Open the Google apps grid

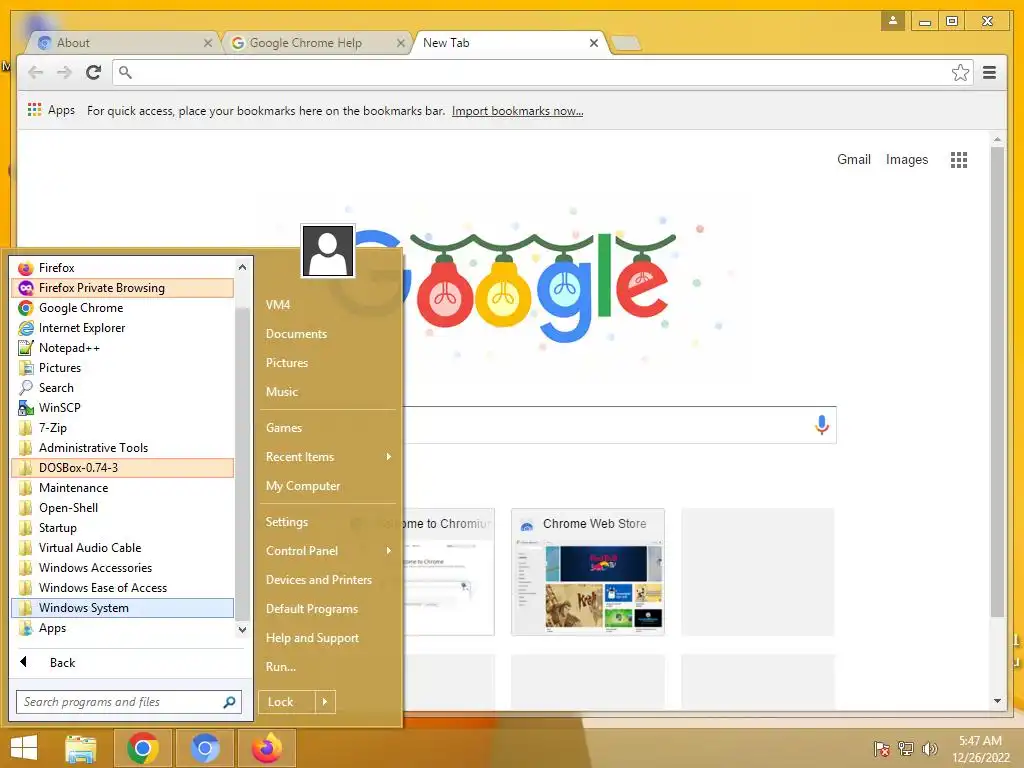[959, 160]
